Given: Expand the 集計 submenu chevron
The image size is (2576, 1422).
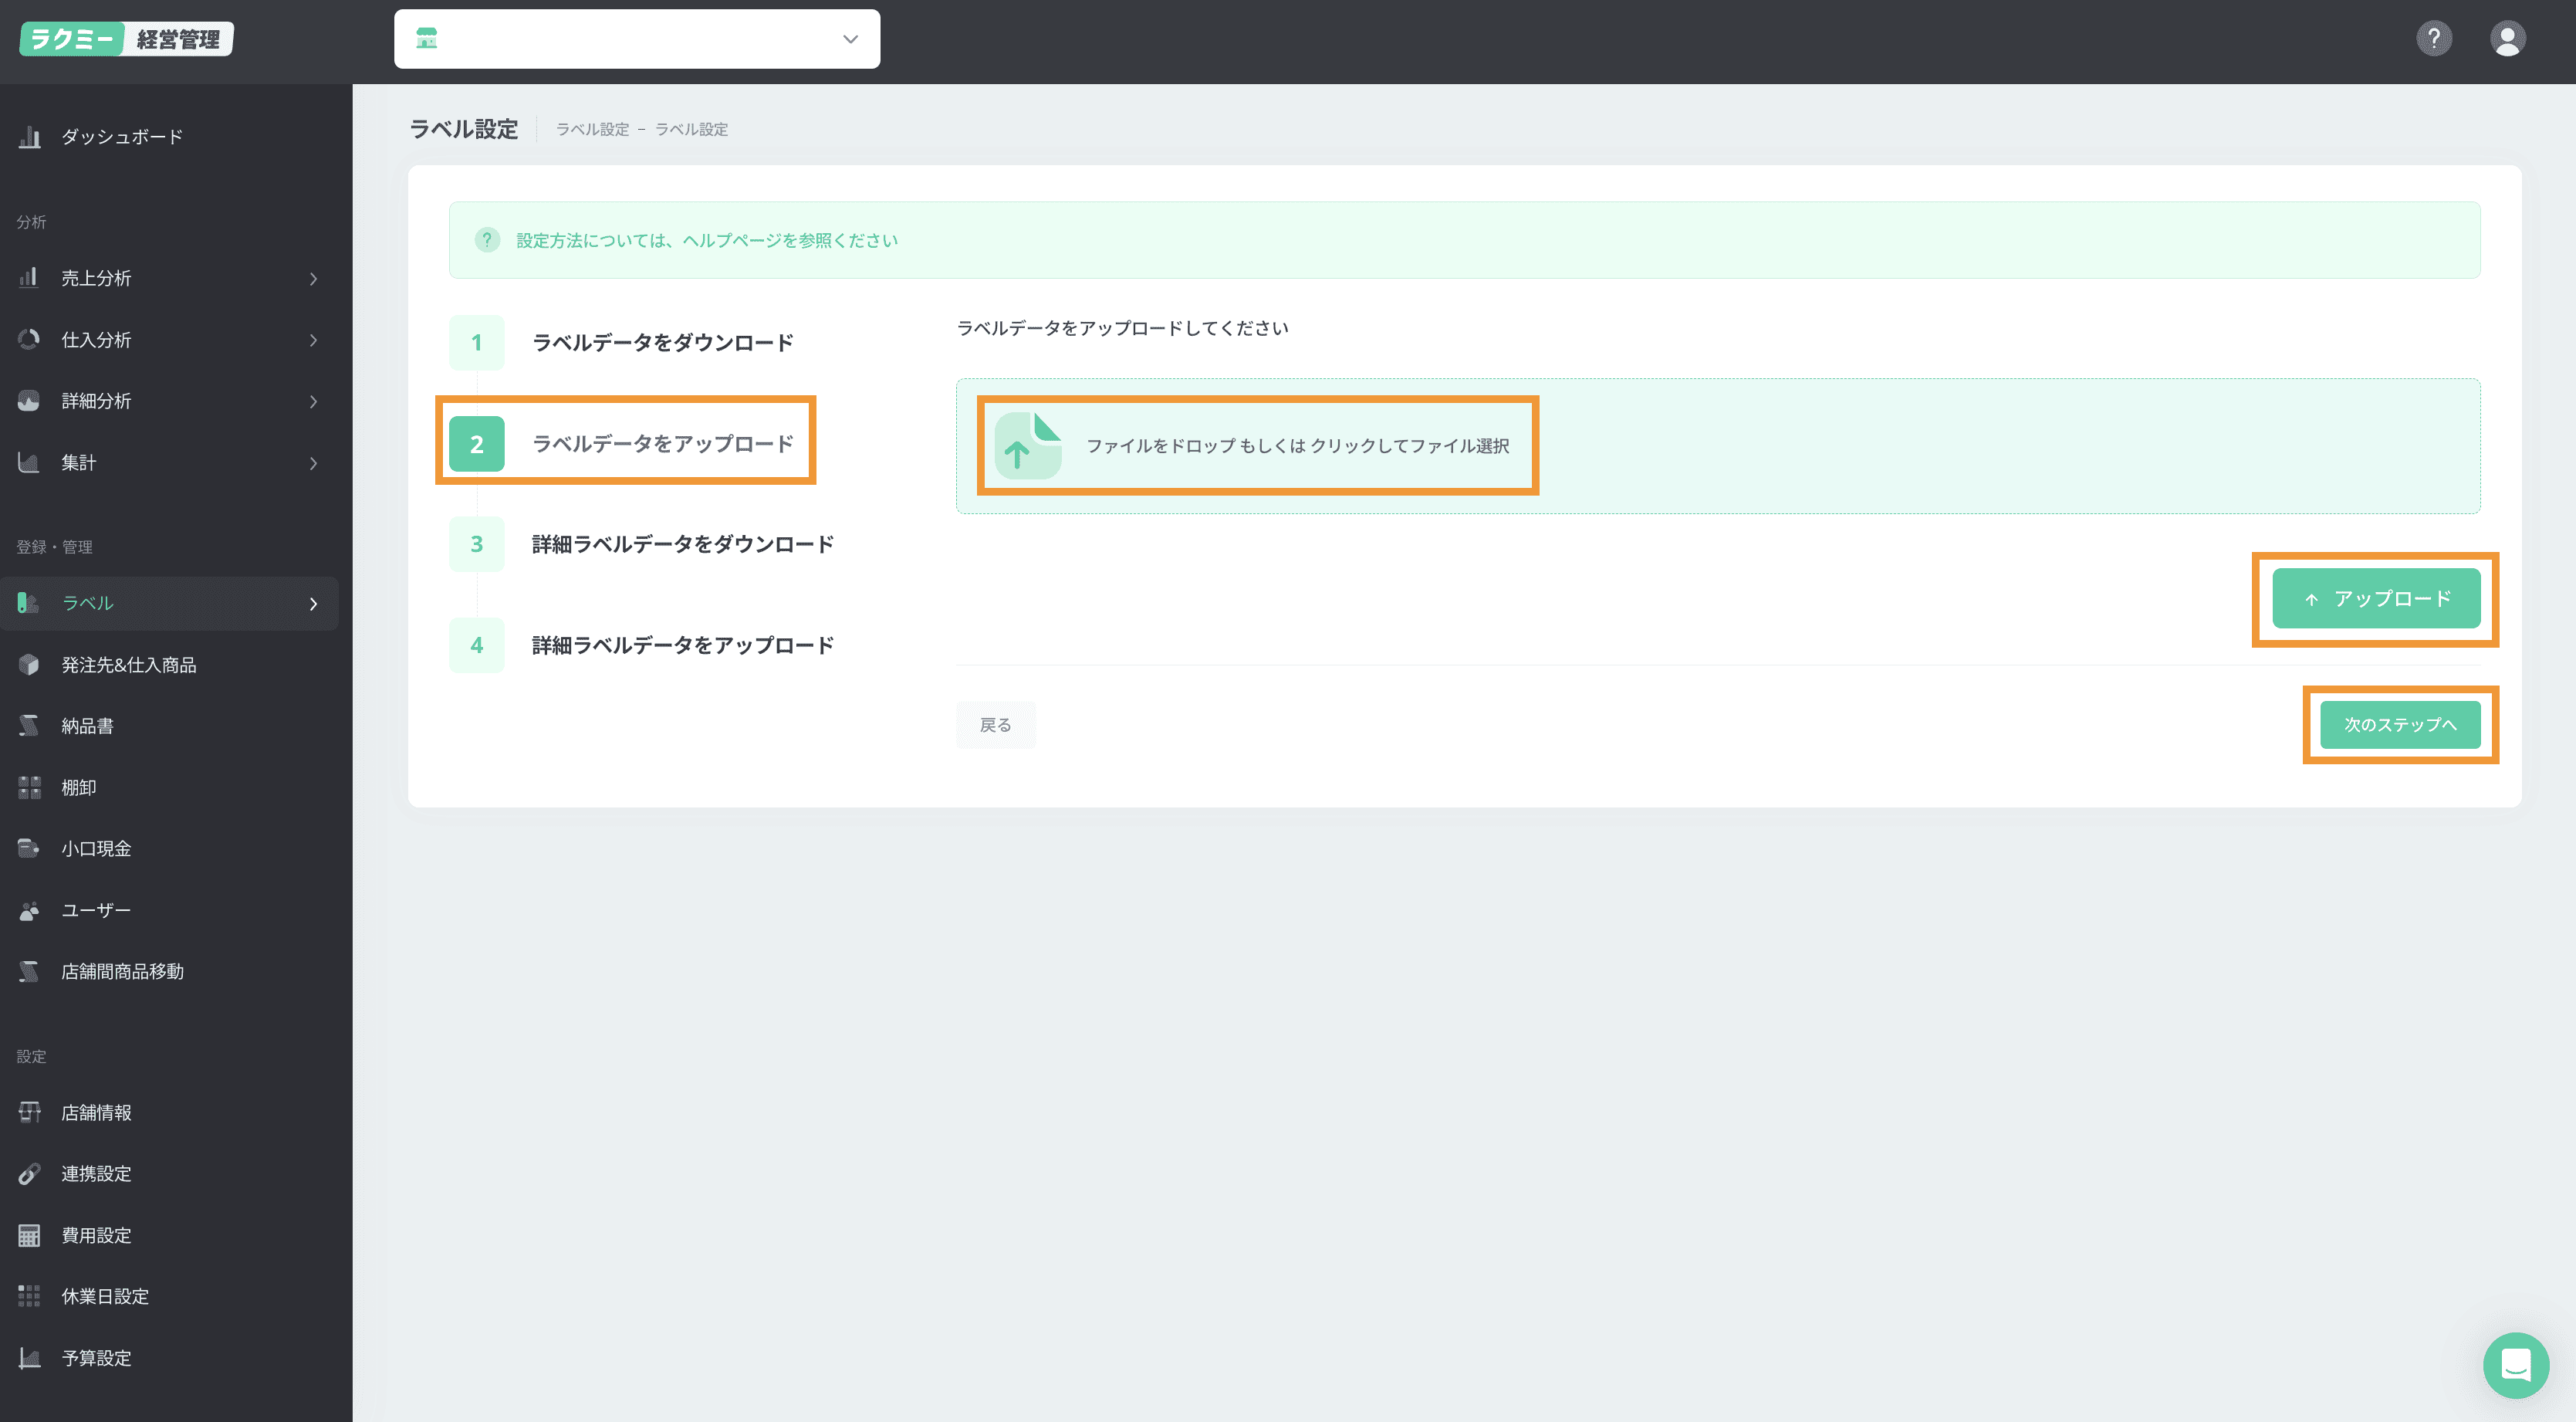Looking at the screenshot, I should click(x=313, y=463).
